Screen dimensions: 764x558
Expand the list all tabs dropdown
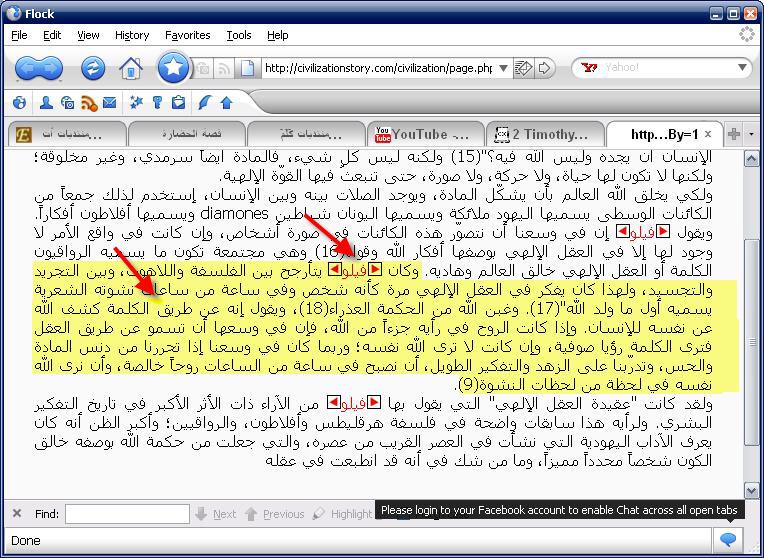click(752, 134)
